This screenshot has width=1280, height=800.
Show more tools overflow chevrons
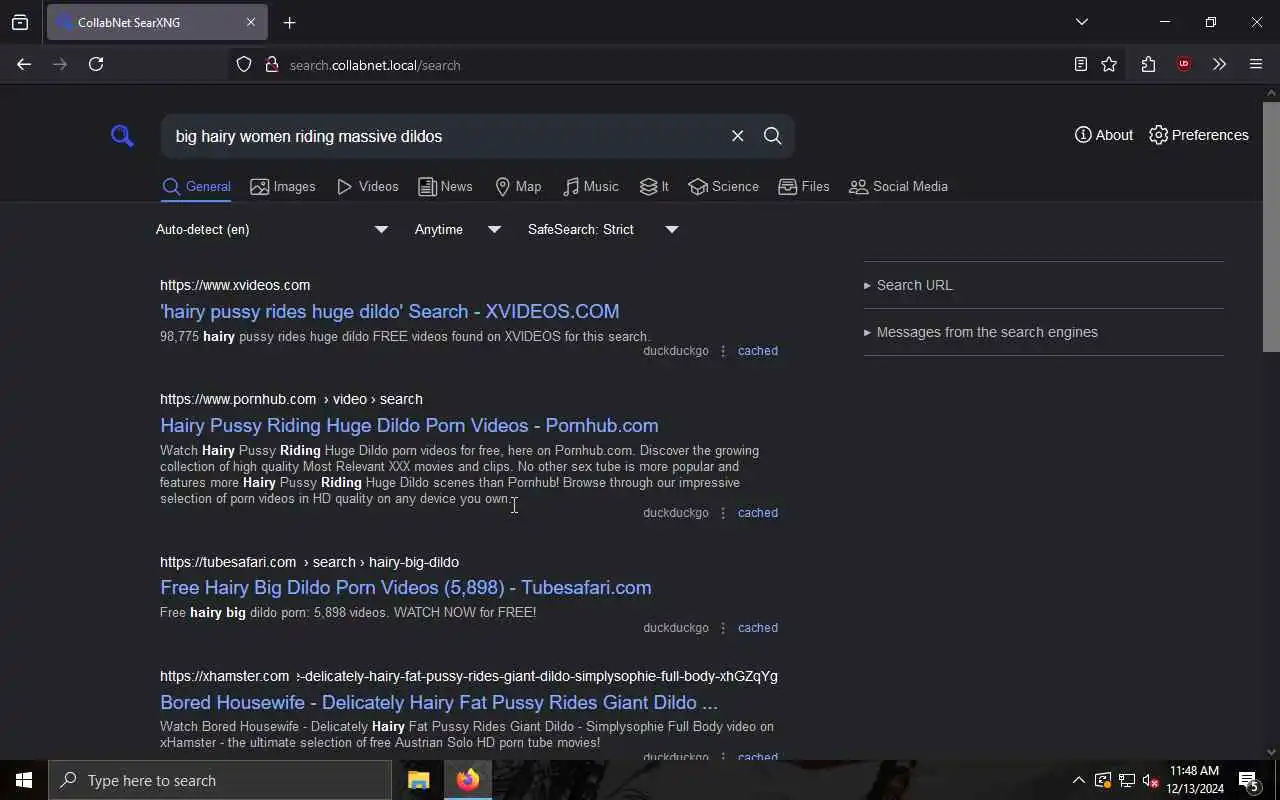click(x=1219, y=64)
